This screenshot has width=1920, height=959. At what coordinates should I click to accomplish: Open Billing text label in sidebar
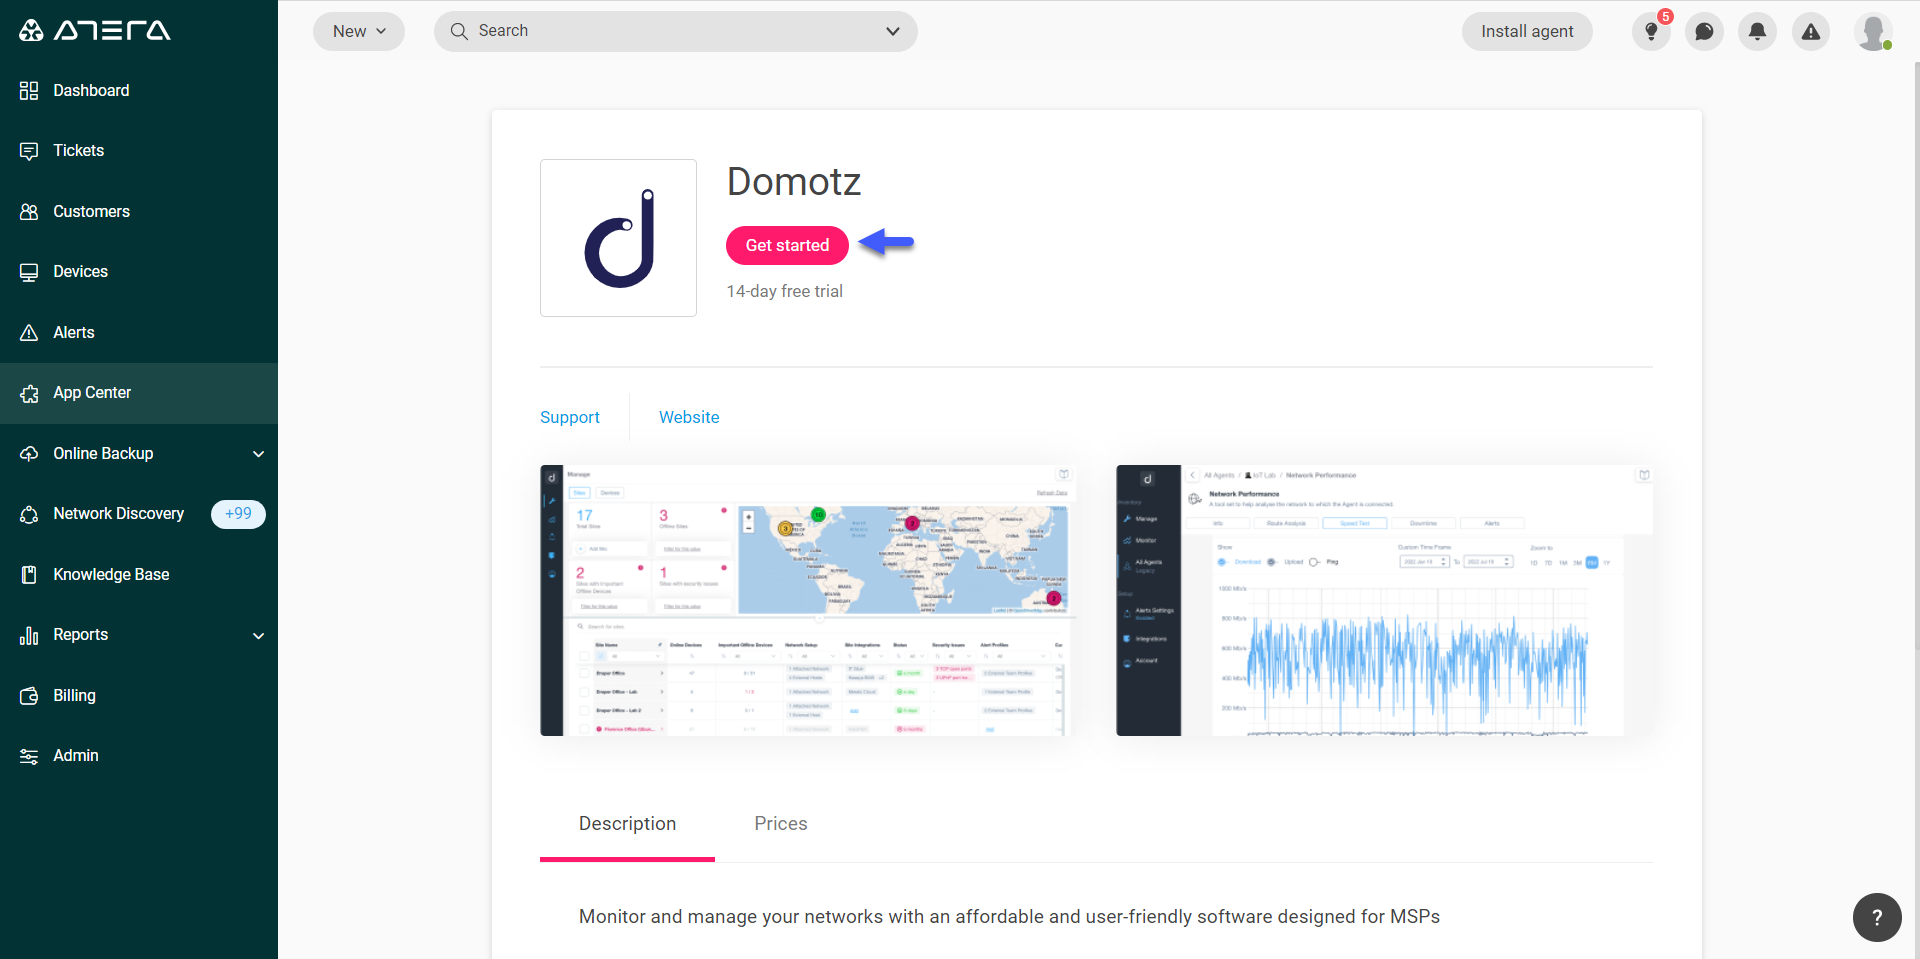coord(75,696)
